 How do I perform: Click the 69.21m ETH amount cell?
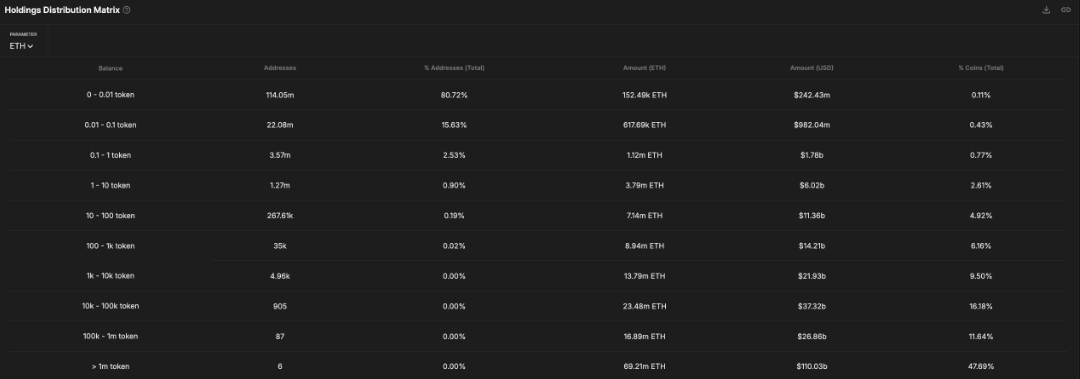click(644, 367)
